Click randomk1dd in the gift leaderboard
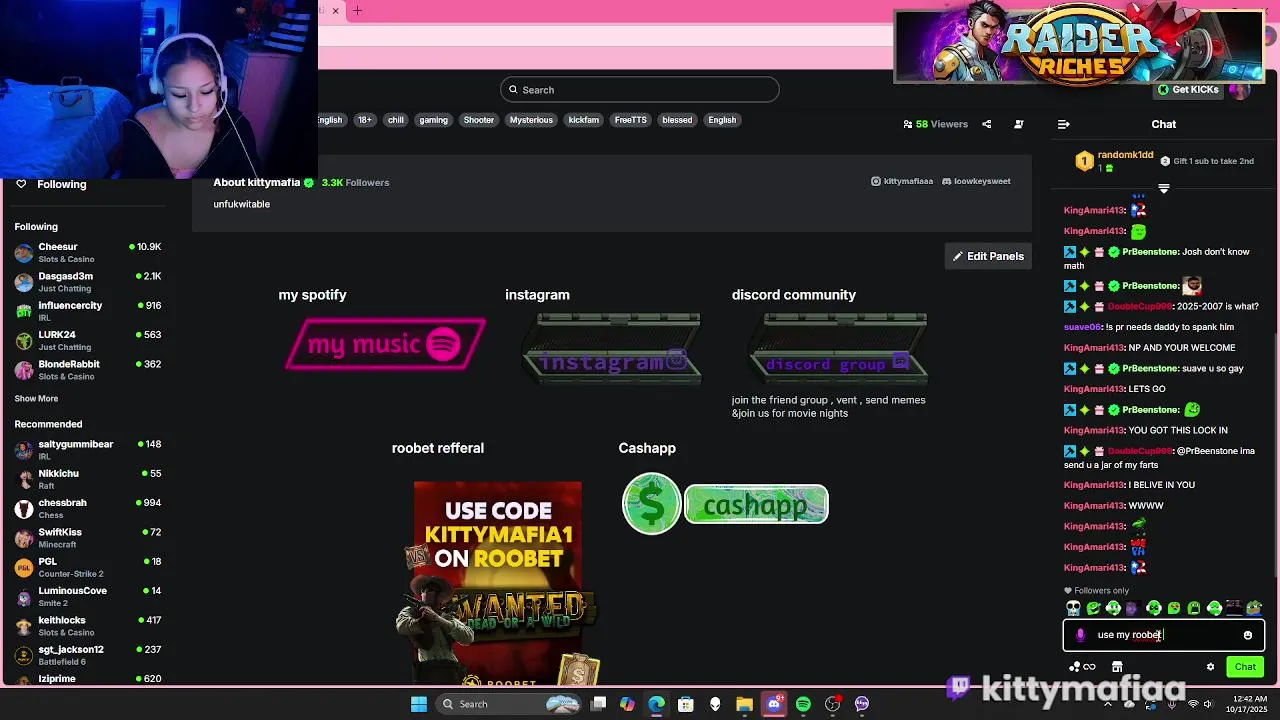The image size is (1280, 720). pyautogui.click(x=1125, y=155)
